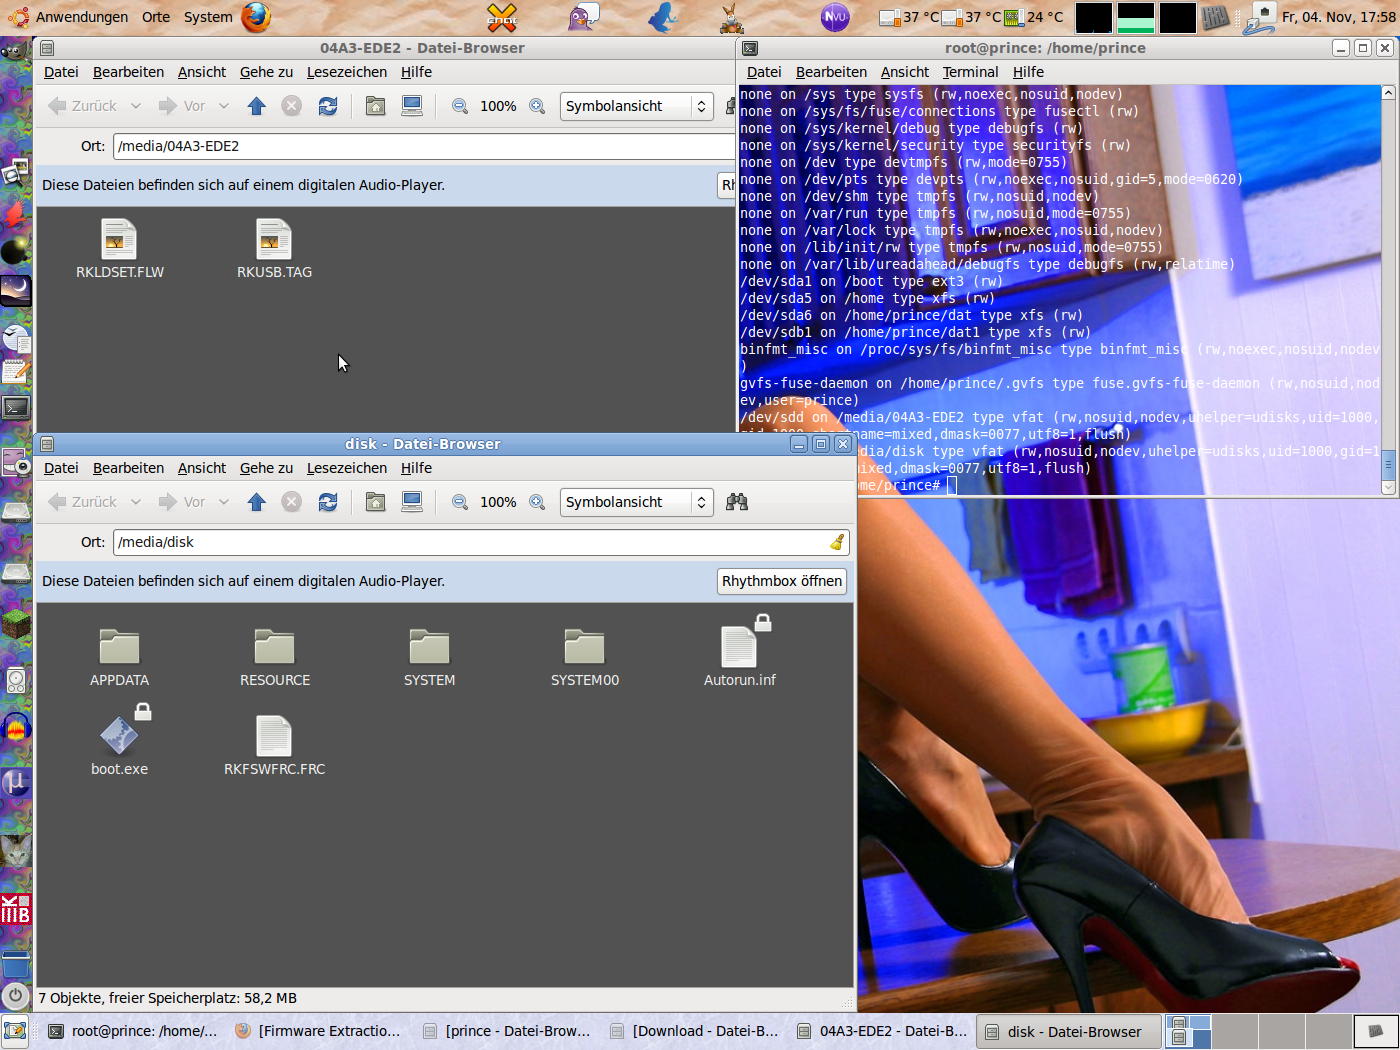Click the Stop icon in disk window toolbar

point(291,502)
